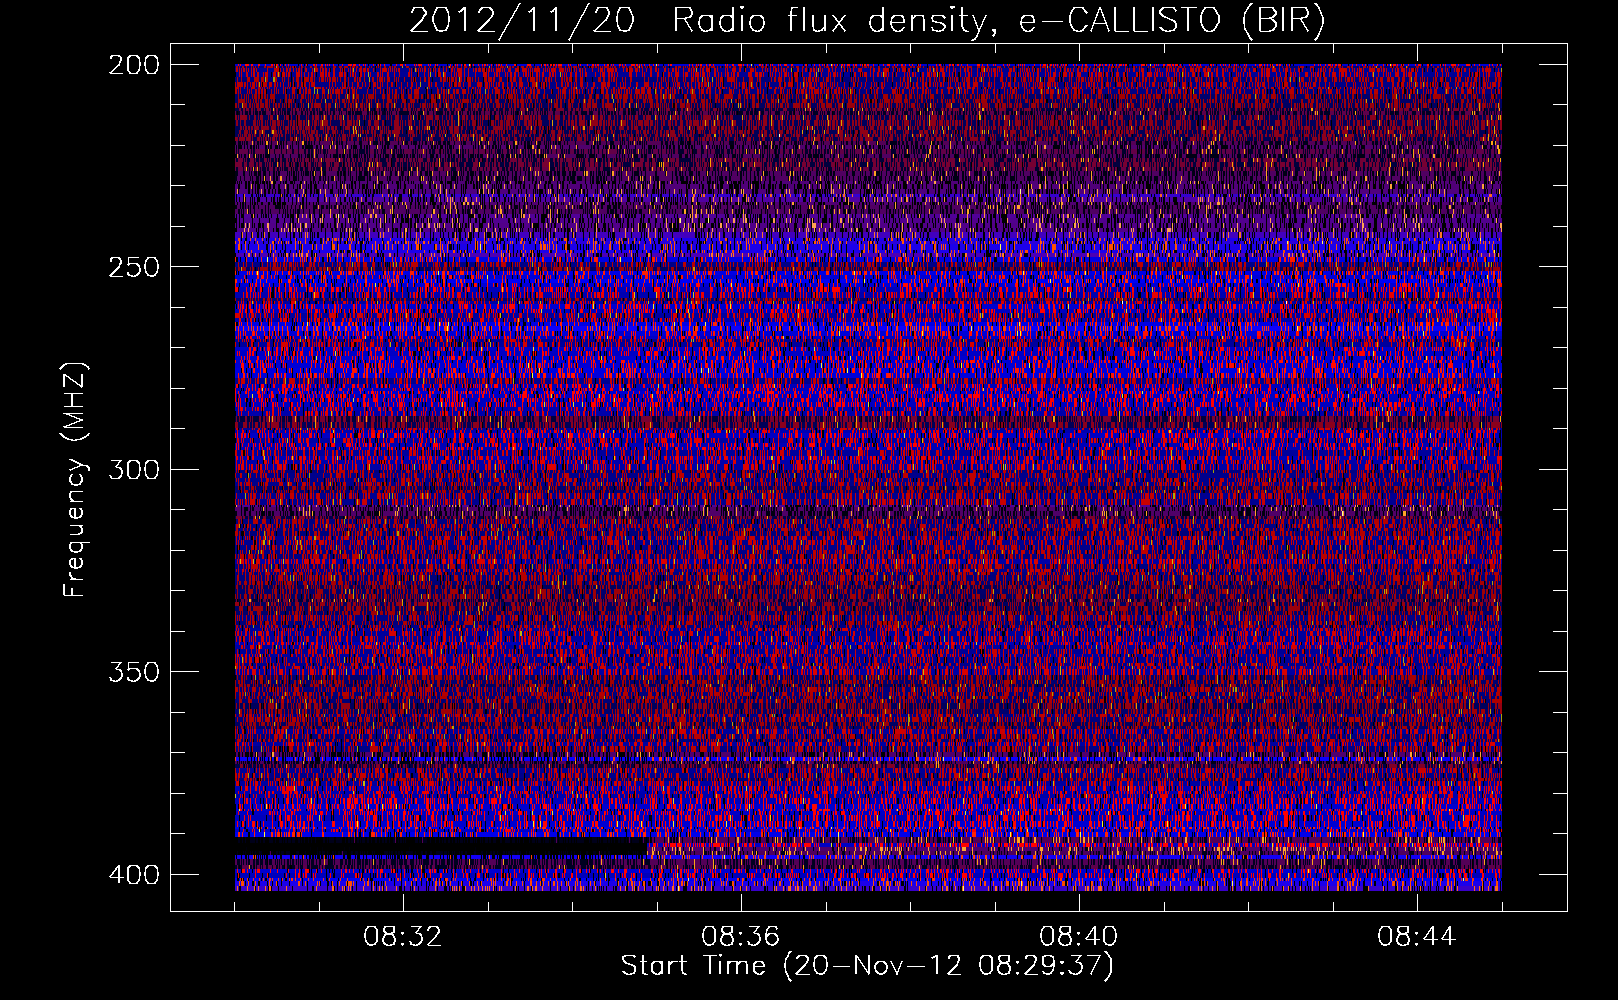Click the 08:44 time tick label

[1416, 937]
